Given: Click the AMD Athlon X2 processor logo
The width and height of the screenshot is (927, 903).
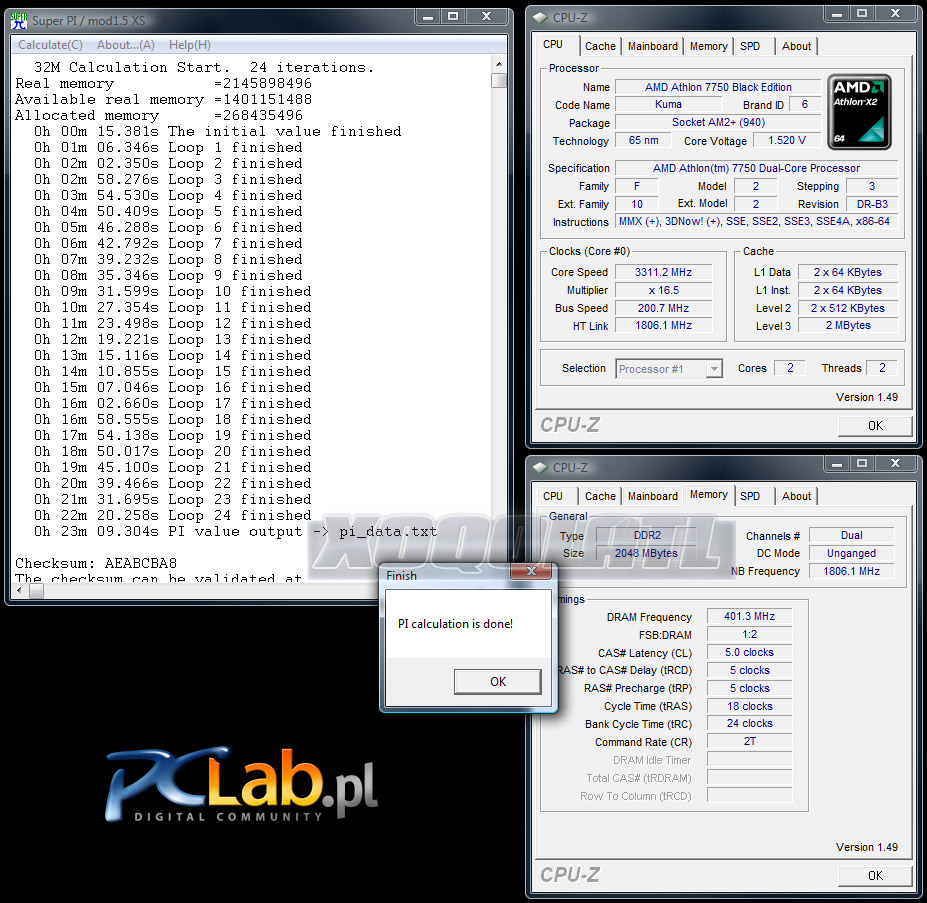Looking at the screenshot, I should coord(859,111).
